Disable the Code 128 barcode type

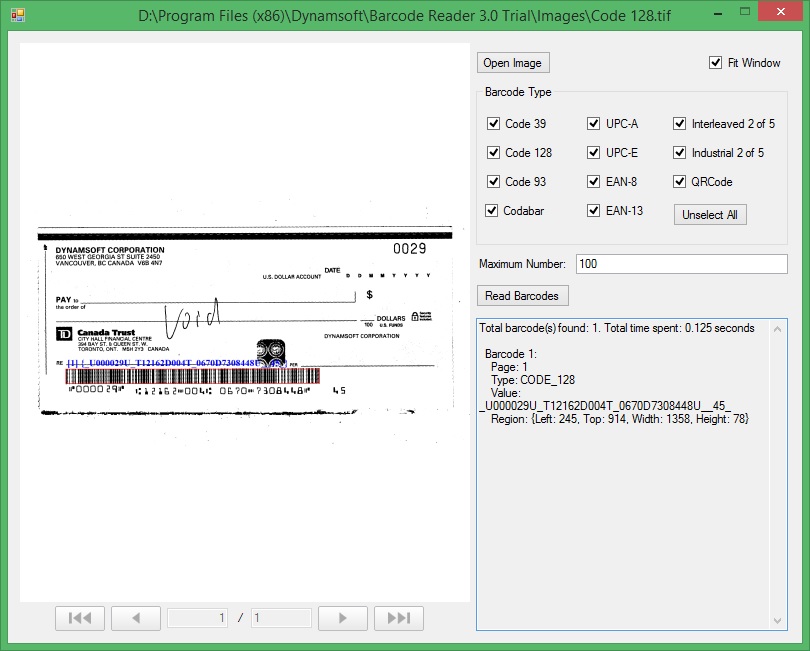click(493, 153)
